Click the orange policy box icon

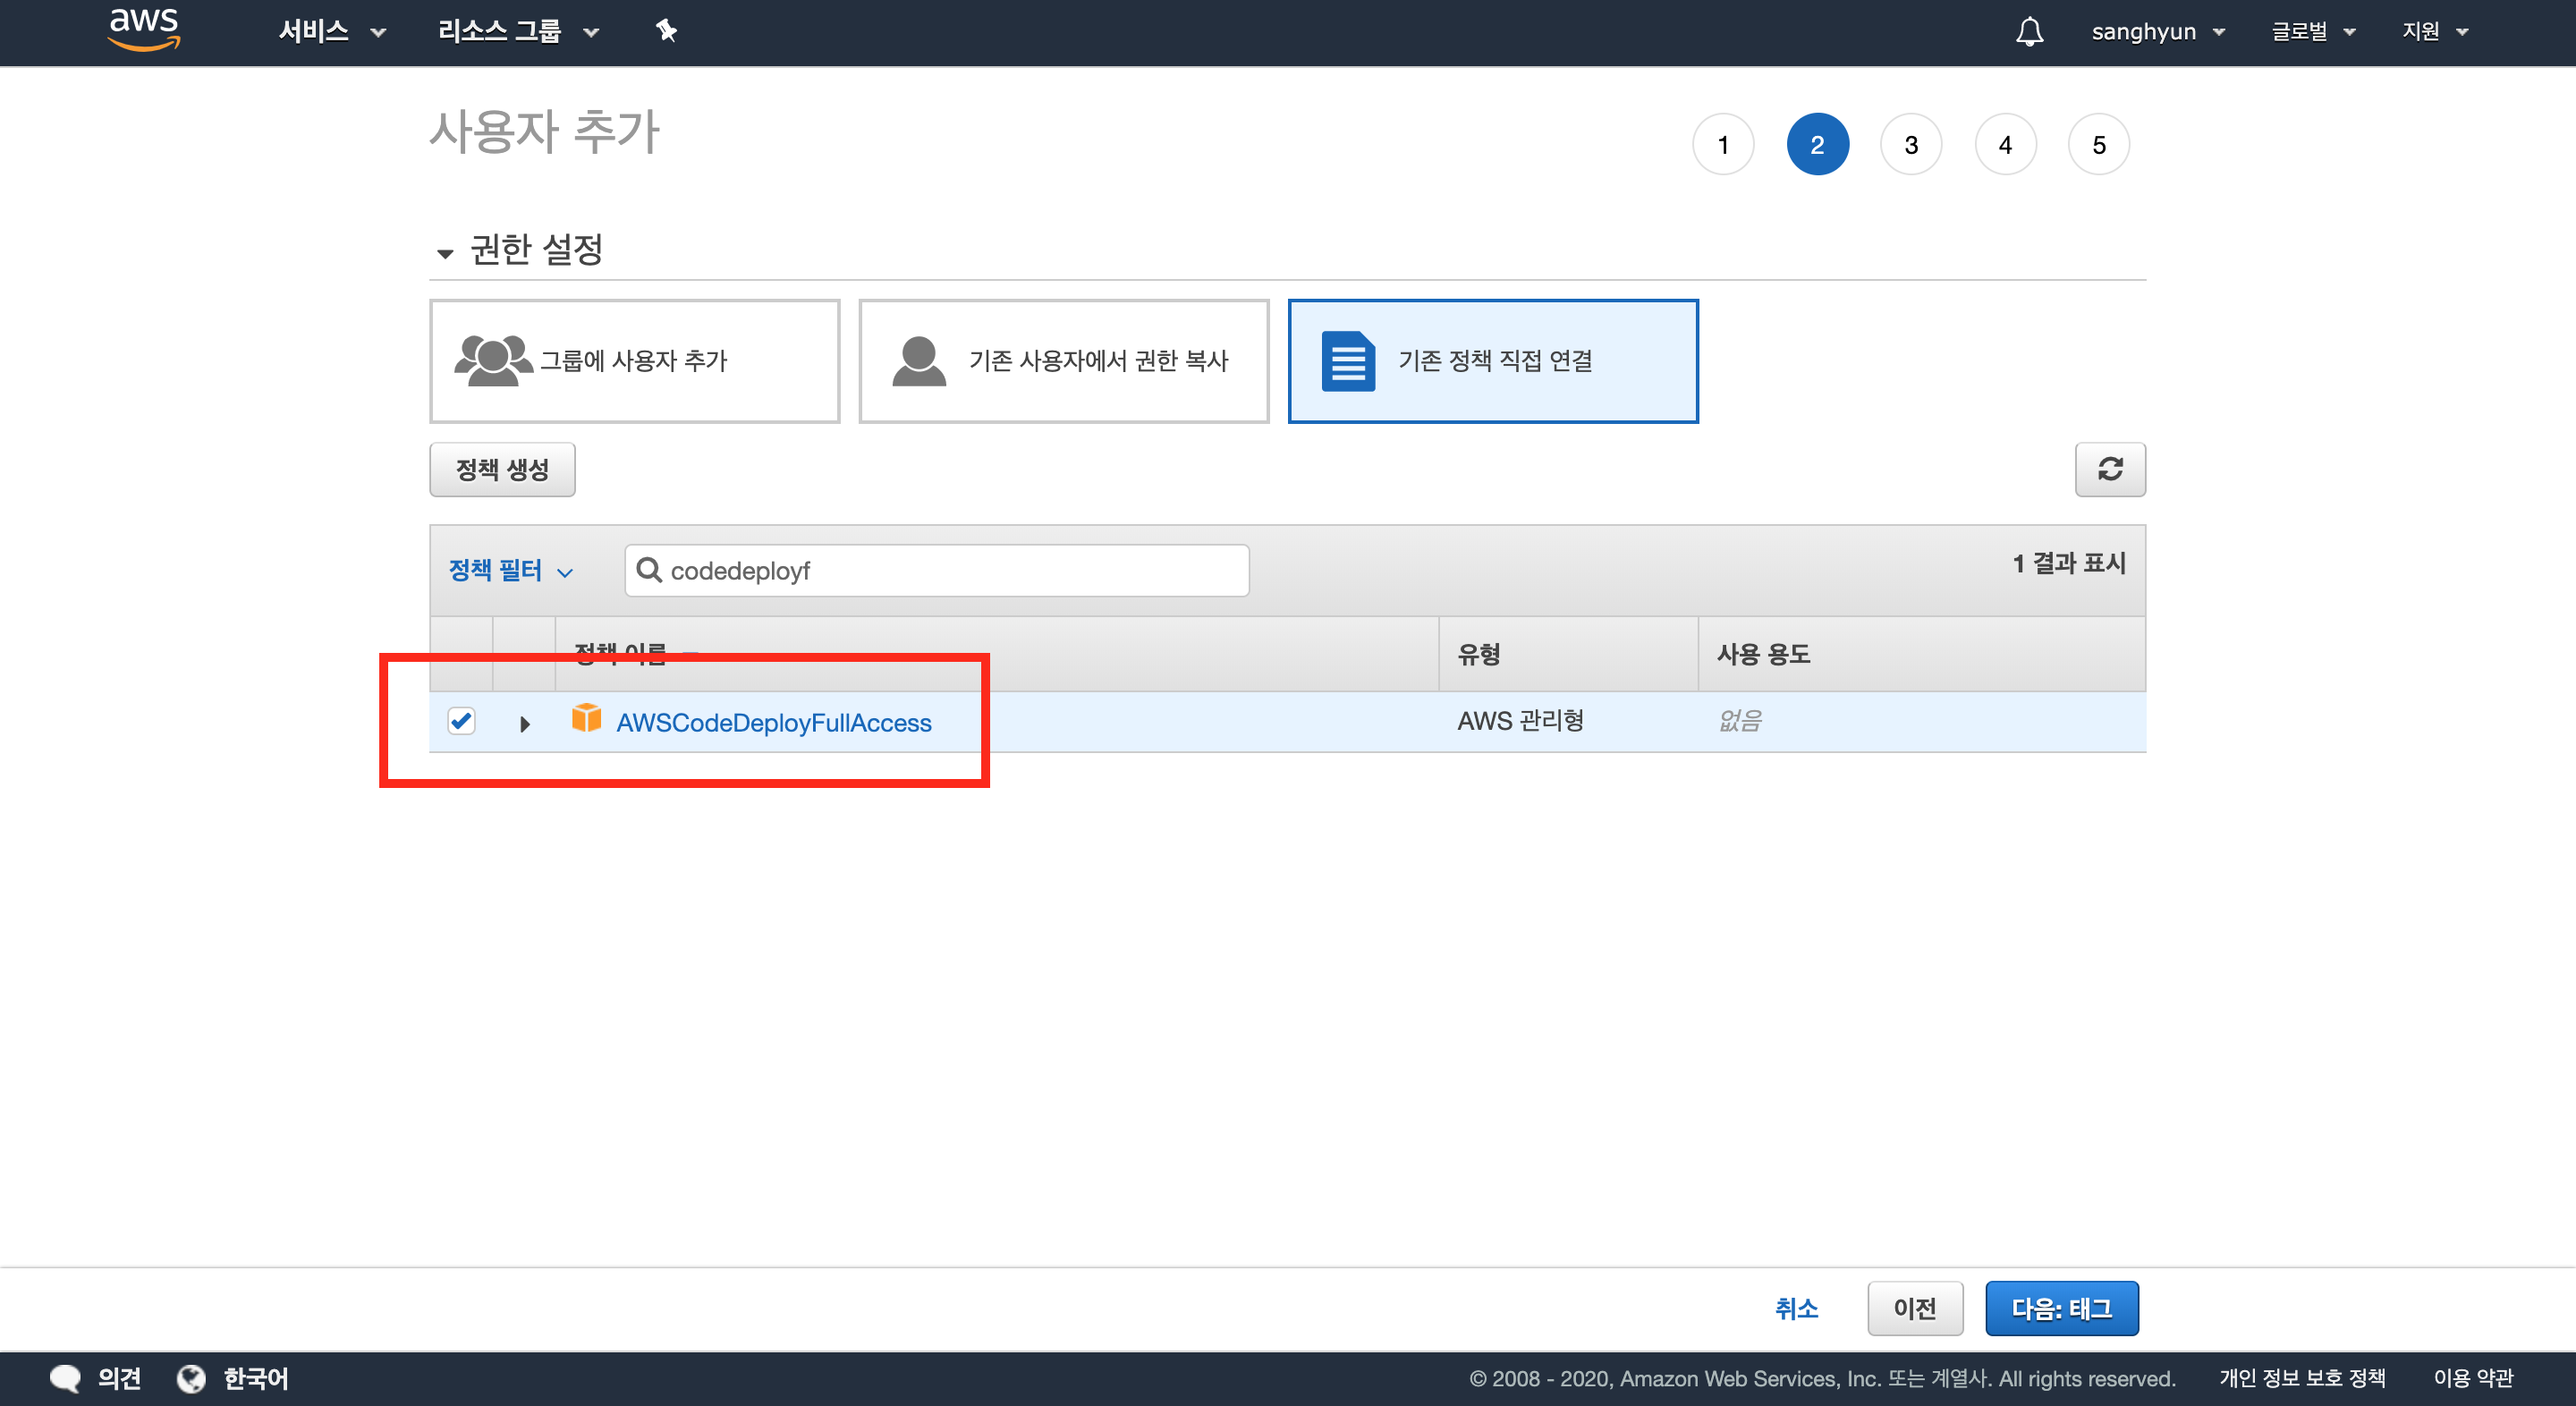point(586,719)
